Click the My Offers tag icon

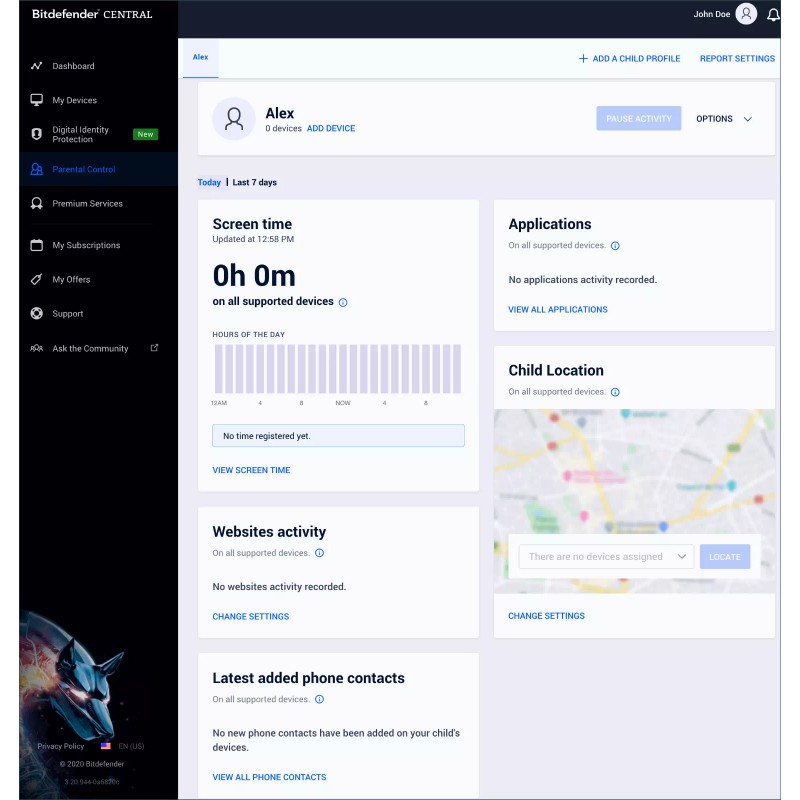point(37,279)
